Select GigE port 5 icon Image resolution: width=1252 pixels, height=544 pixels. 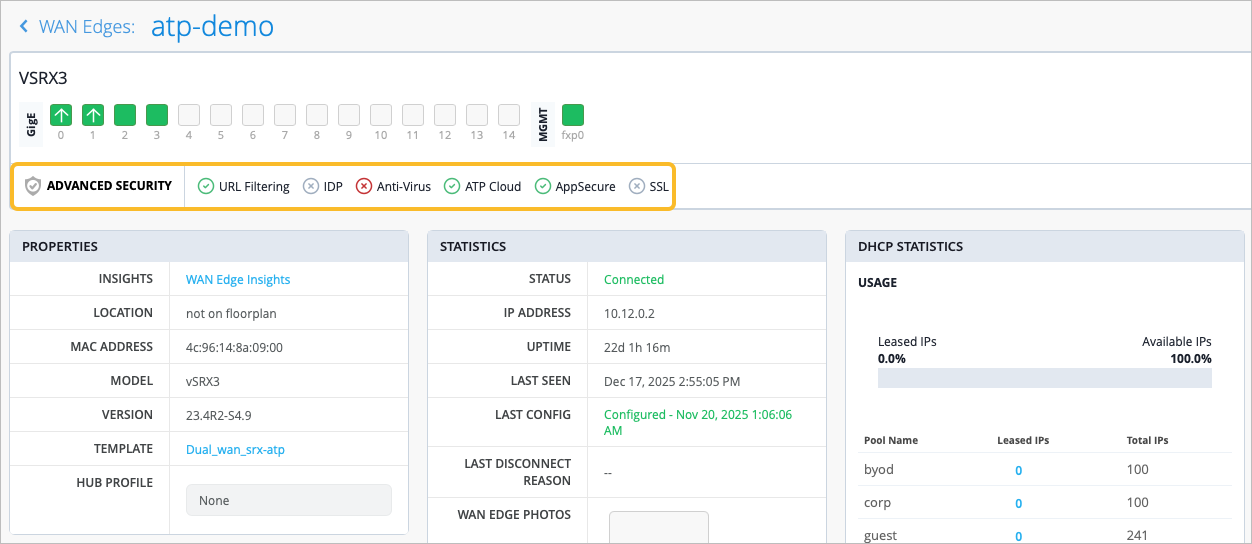point(221,115)
